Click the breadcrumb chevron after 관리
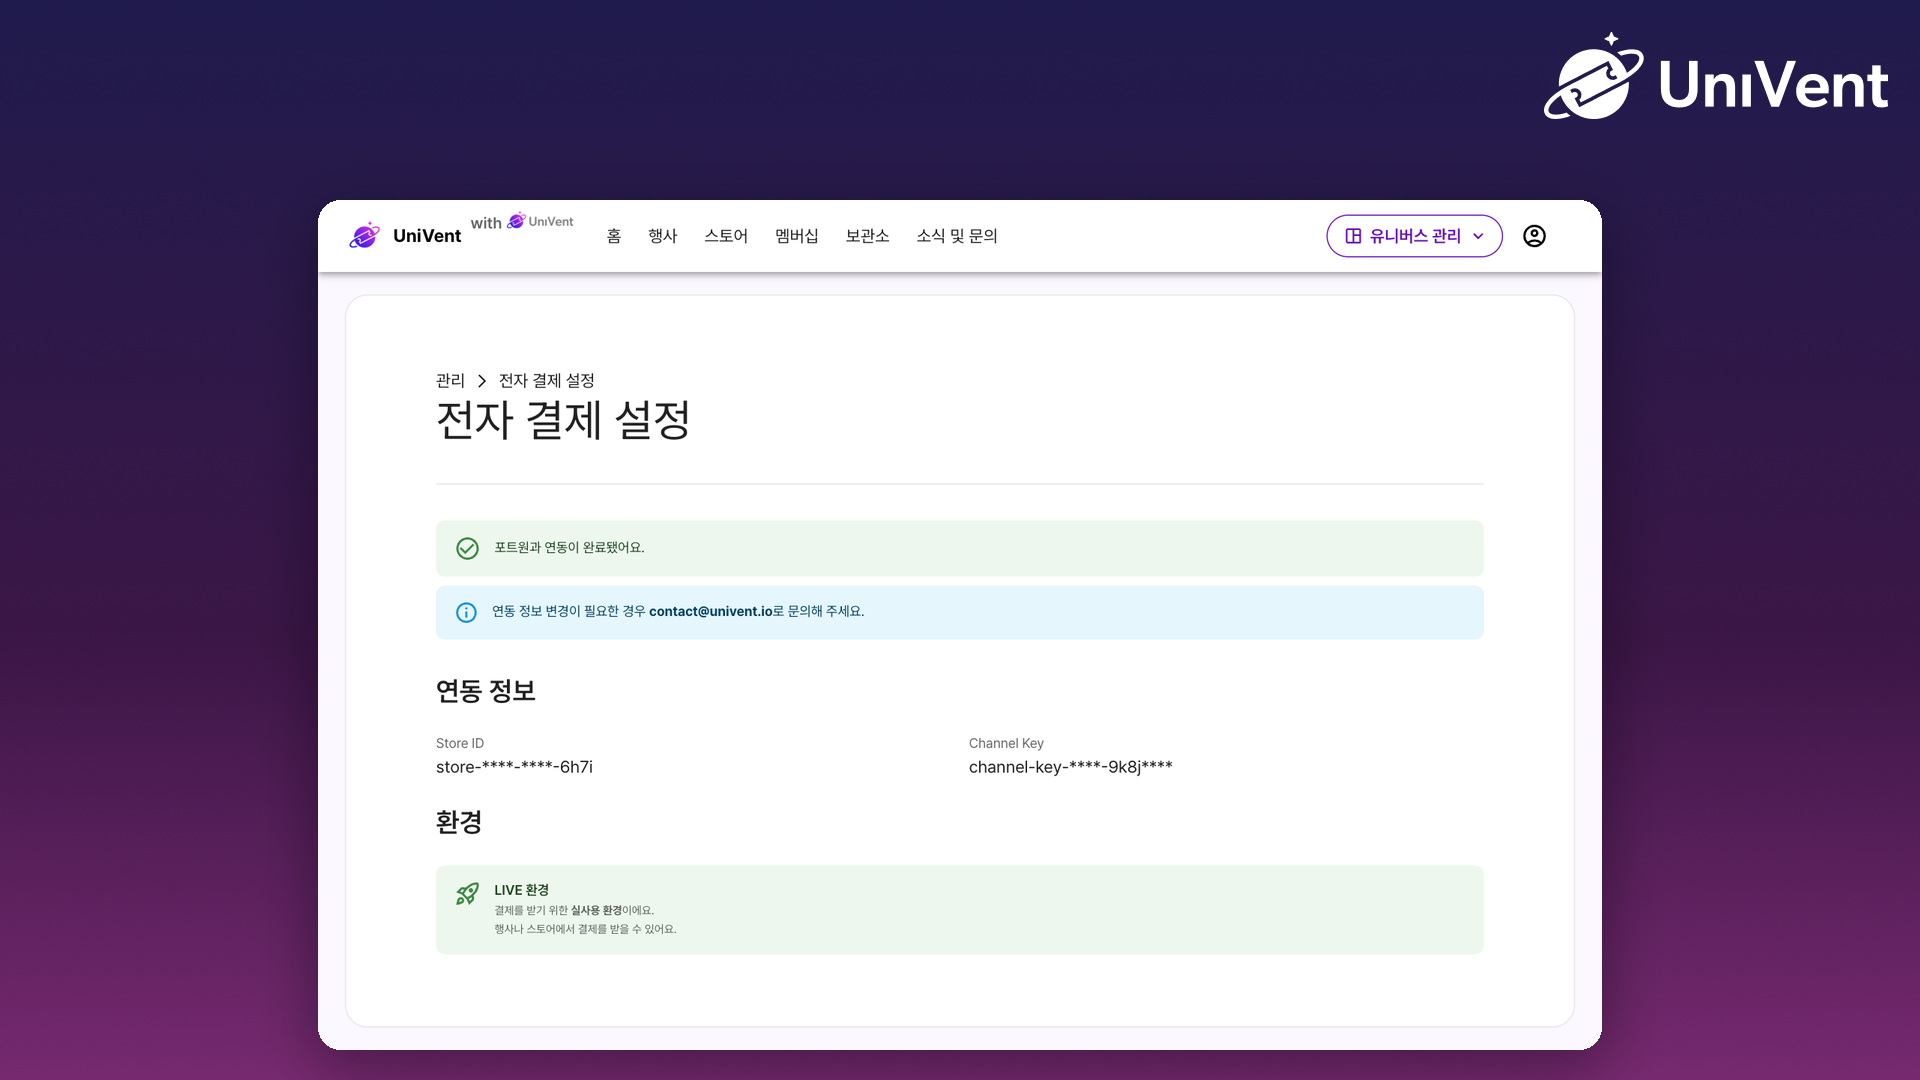This screenshot has width=1920, height=1080. pyautogui.click(x=482, y=381)
